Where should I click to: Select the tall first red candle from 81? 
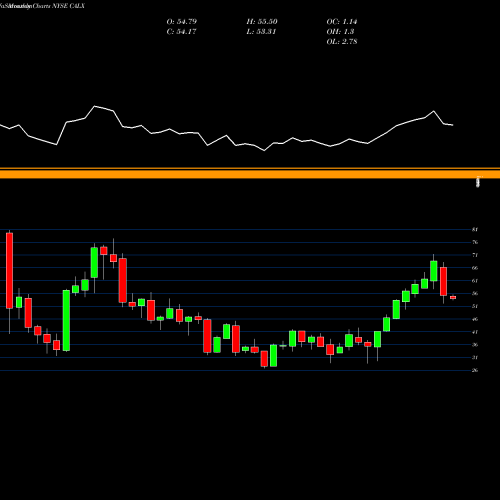9,270
